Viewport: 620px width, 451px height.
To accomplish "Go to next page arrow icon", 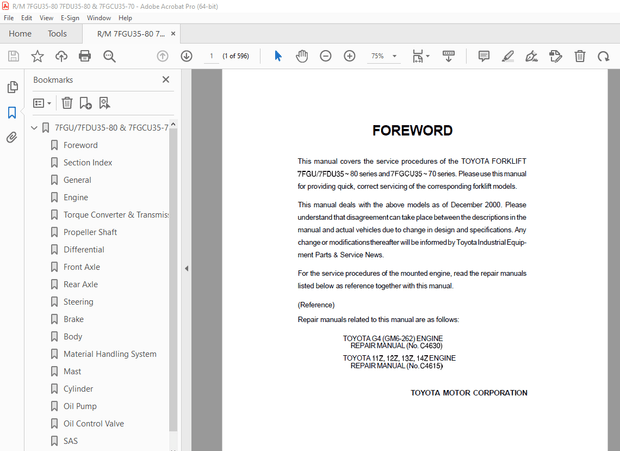I will pyautogui.click(x=186, y=56).
